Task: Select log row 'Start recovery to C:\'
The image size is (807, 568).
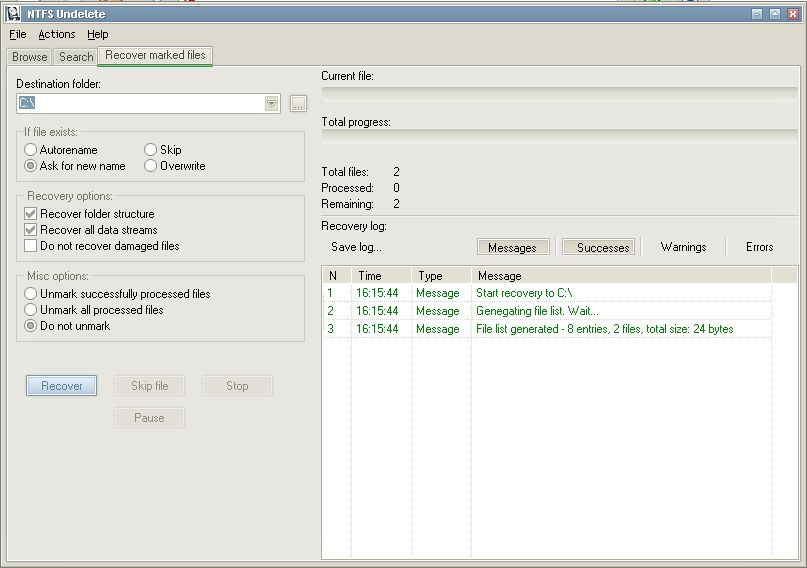Action: (547, 293)
